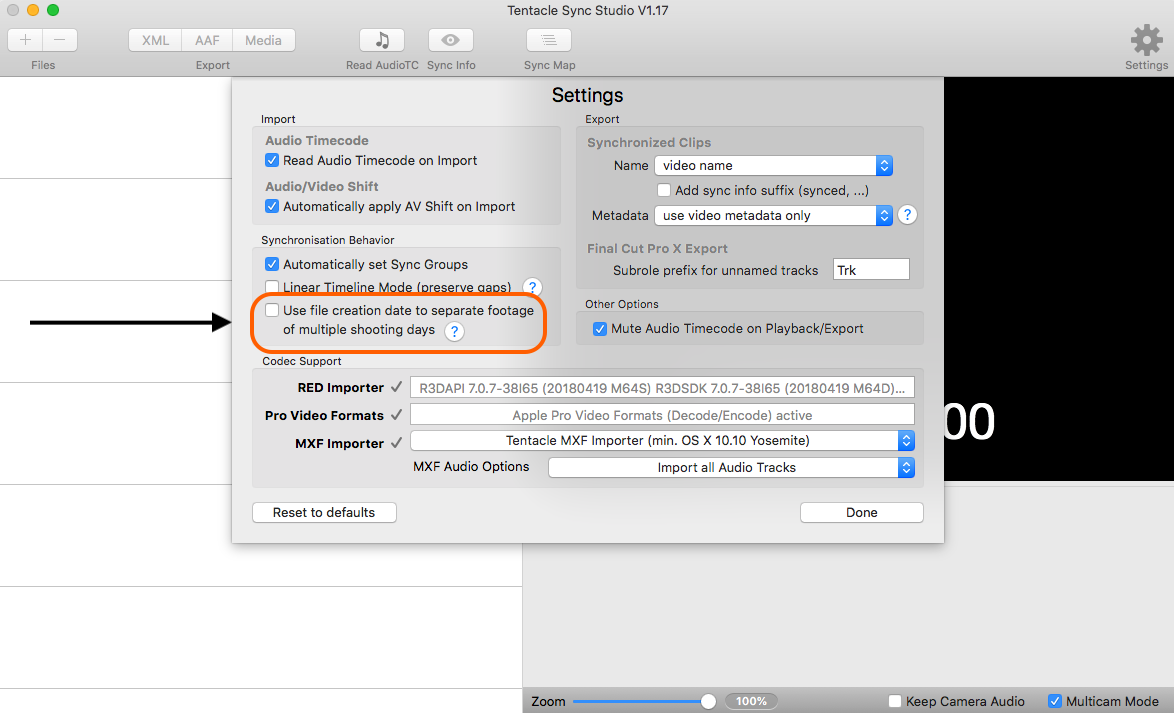
Task: Open Sync Info eye icon
Action: pyautogui.click(x=451, y=40)
